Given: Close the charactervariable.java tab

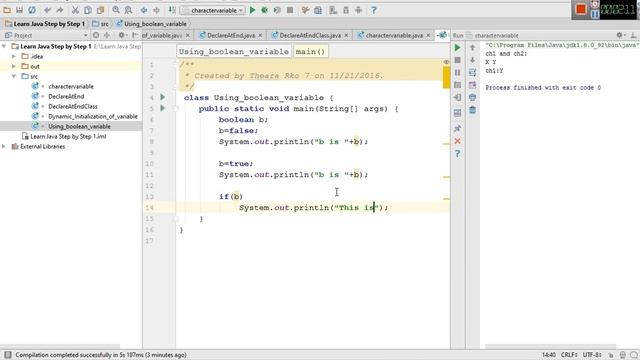Looking at the screenshot, I should pyautogui.click(x=428, y=36).
